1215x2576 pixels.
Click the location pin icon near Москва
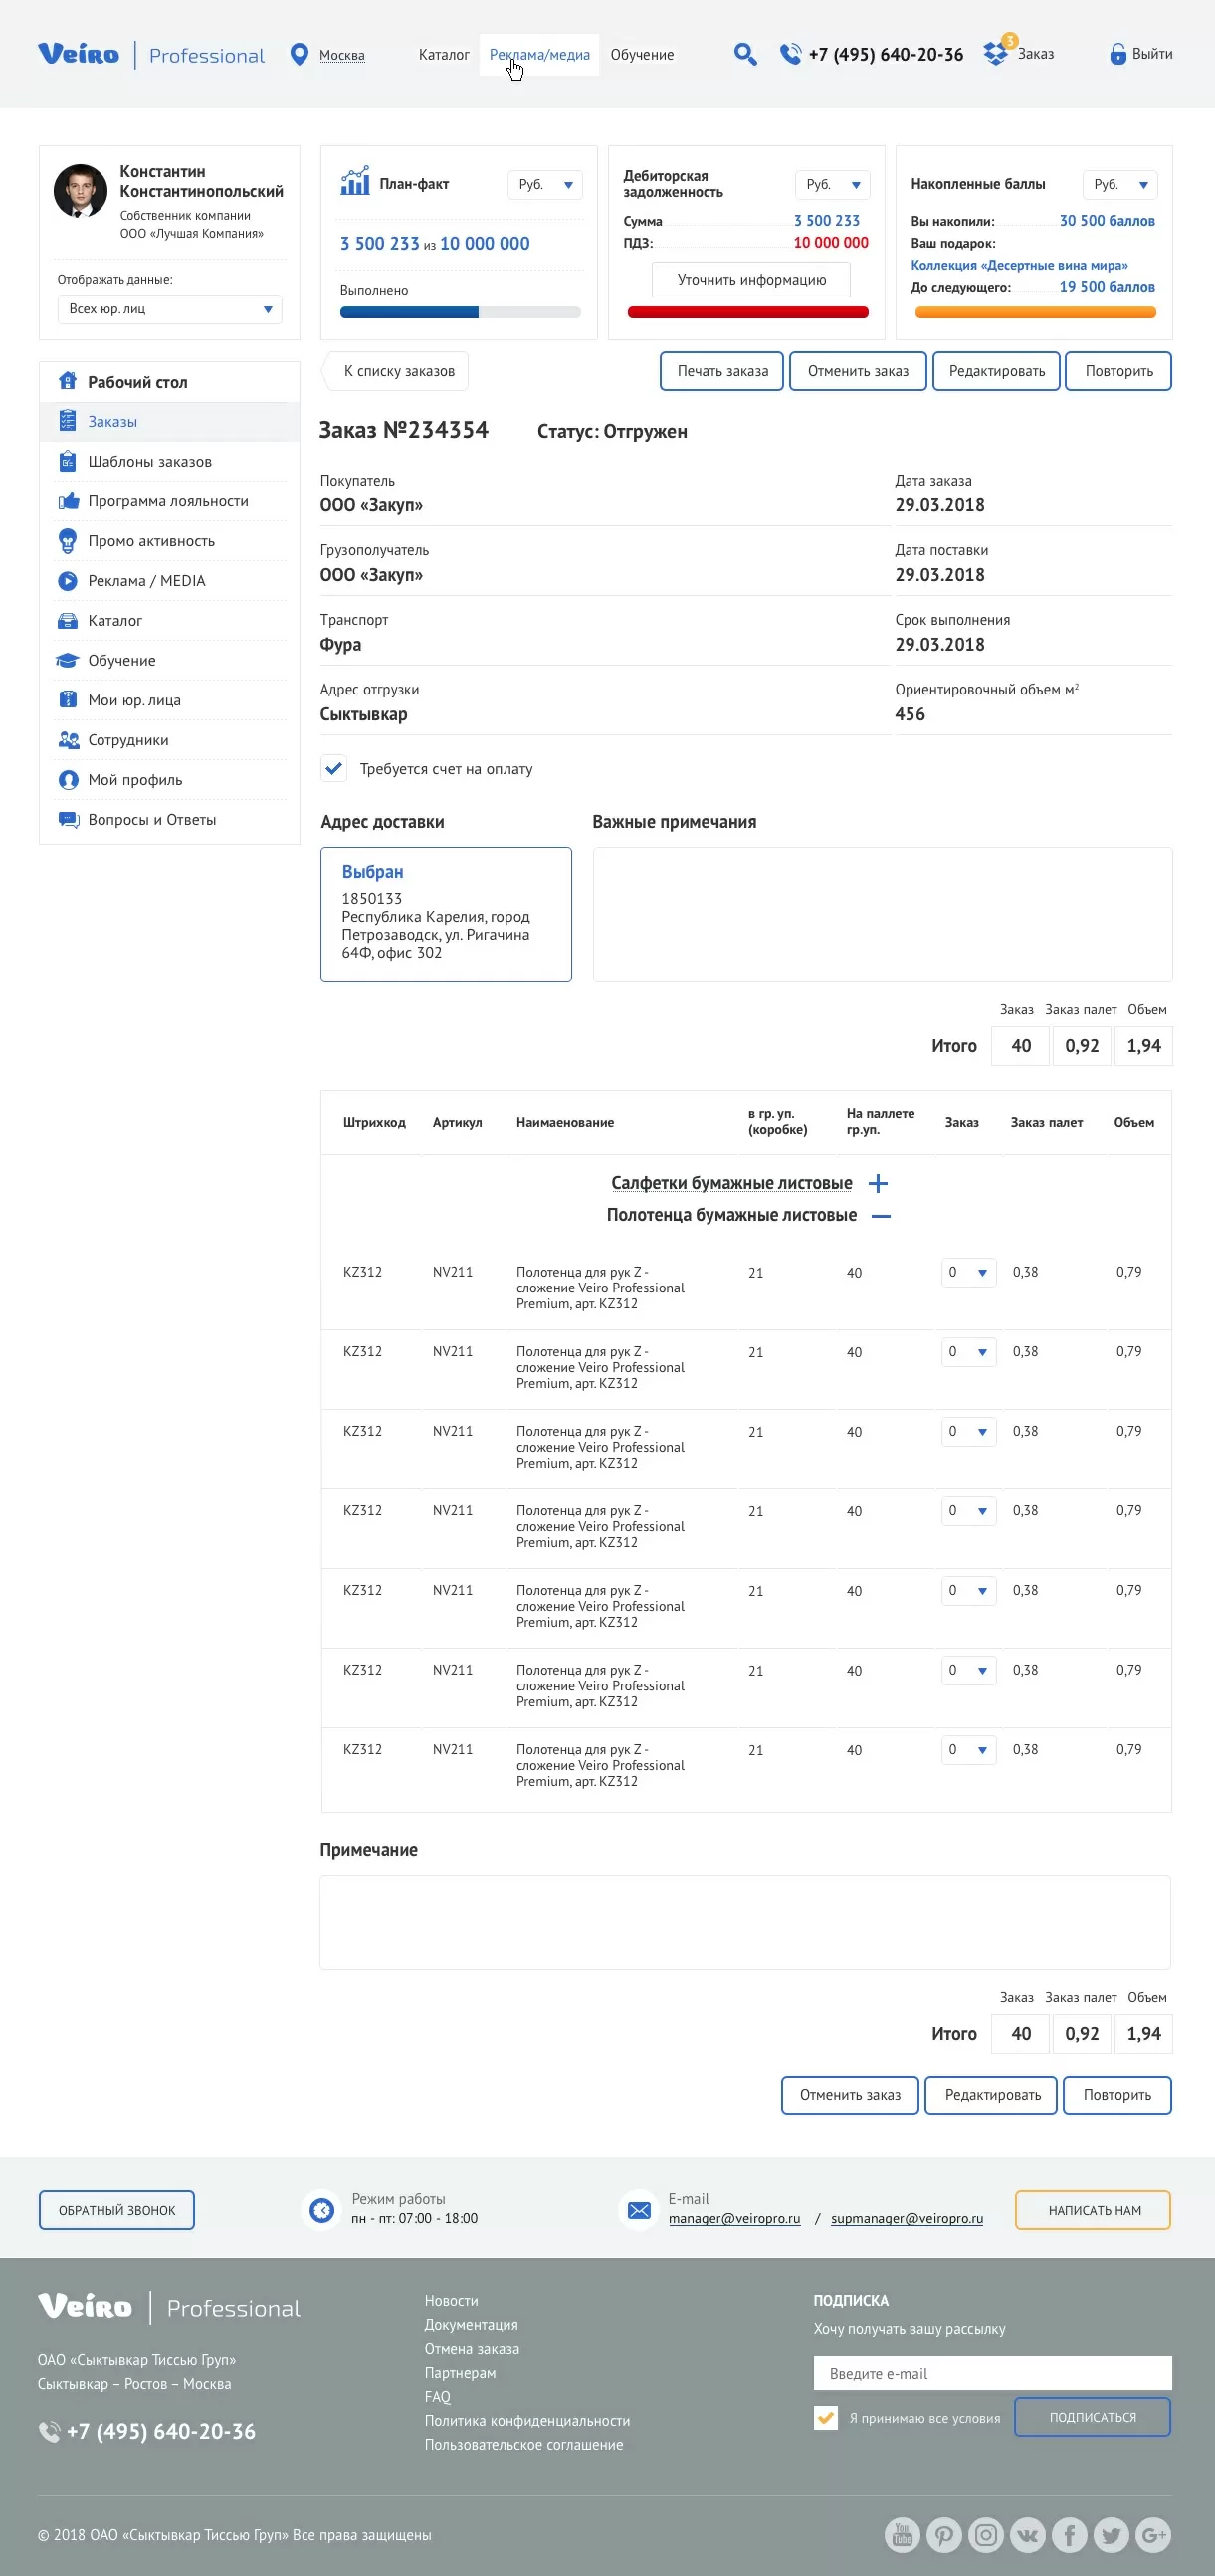pyautogui.click(x=298, y=54)
